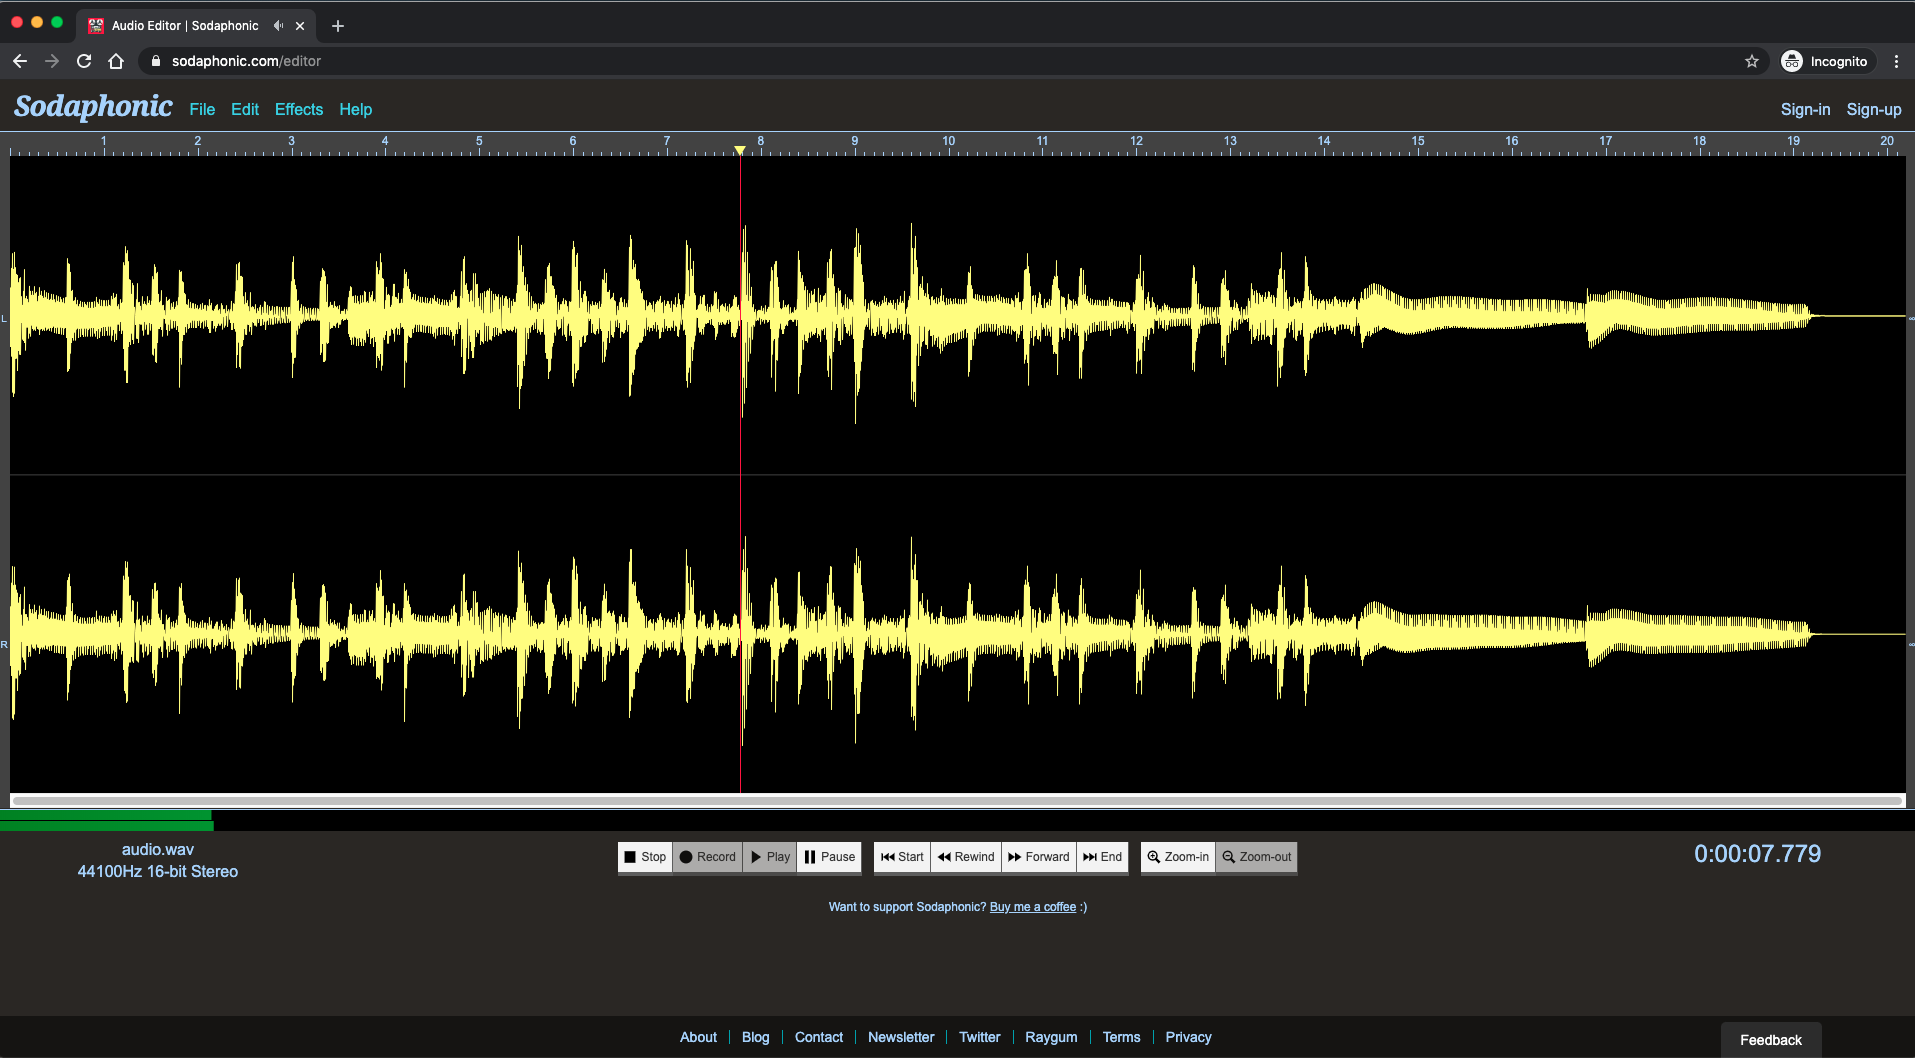Select the Audio Editor | Sodaphonic tab
The width and height of the screenshot is (1915, 1058).
(x=196, y=26)
